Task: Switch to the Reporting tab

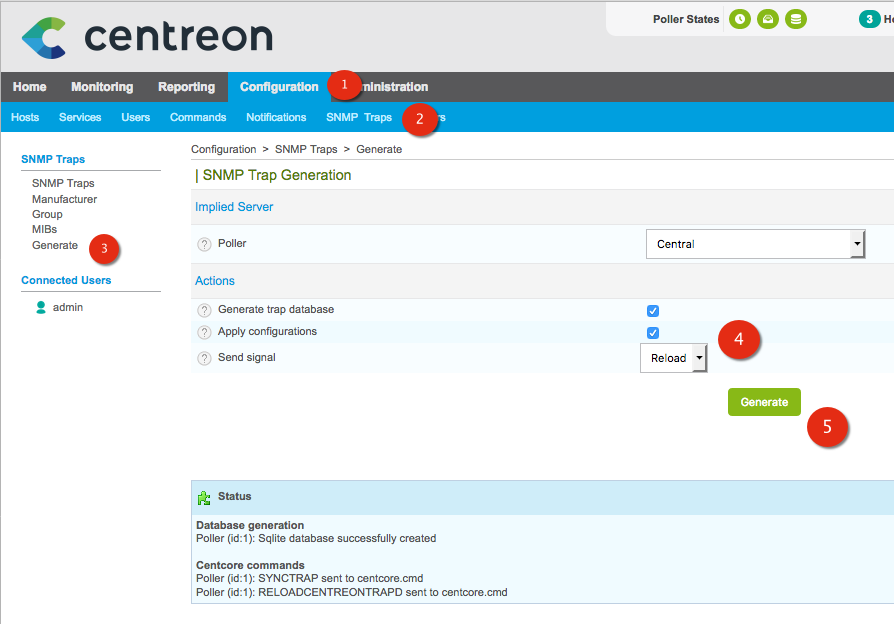Action: point(186,87)
